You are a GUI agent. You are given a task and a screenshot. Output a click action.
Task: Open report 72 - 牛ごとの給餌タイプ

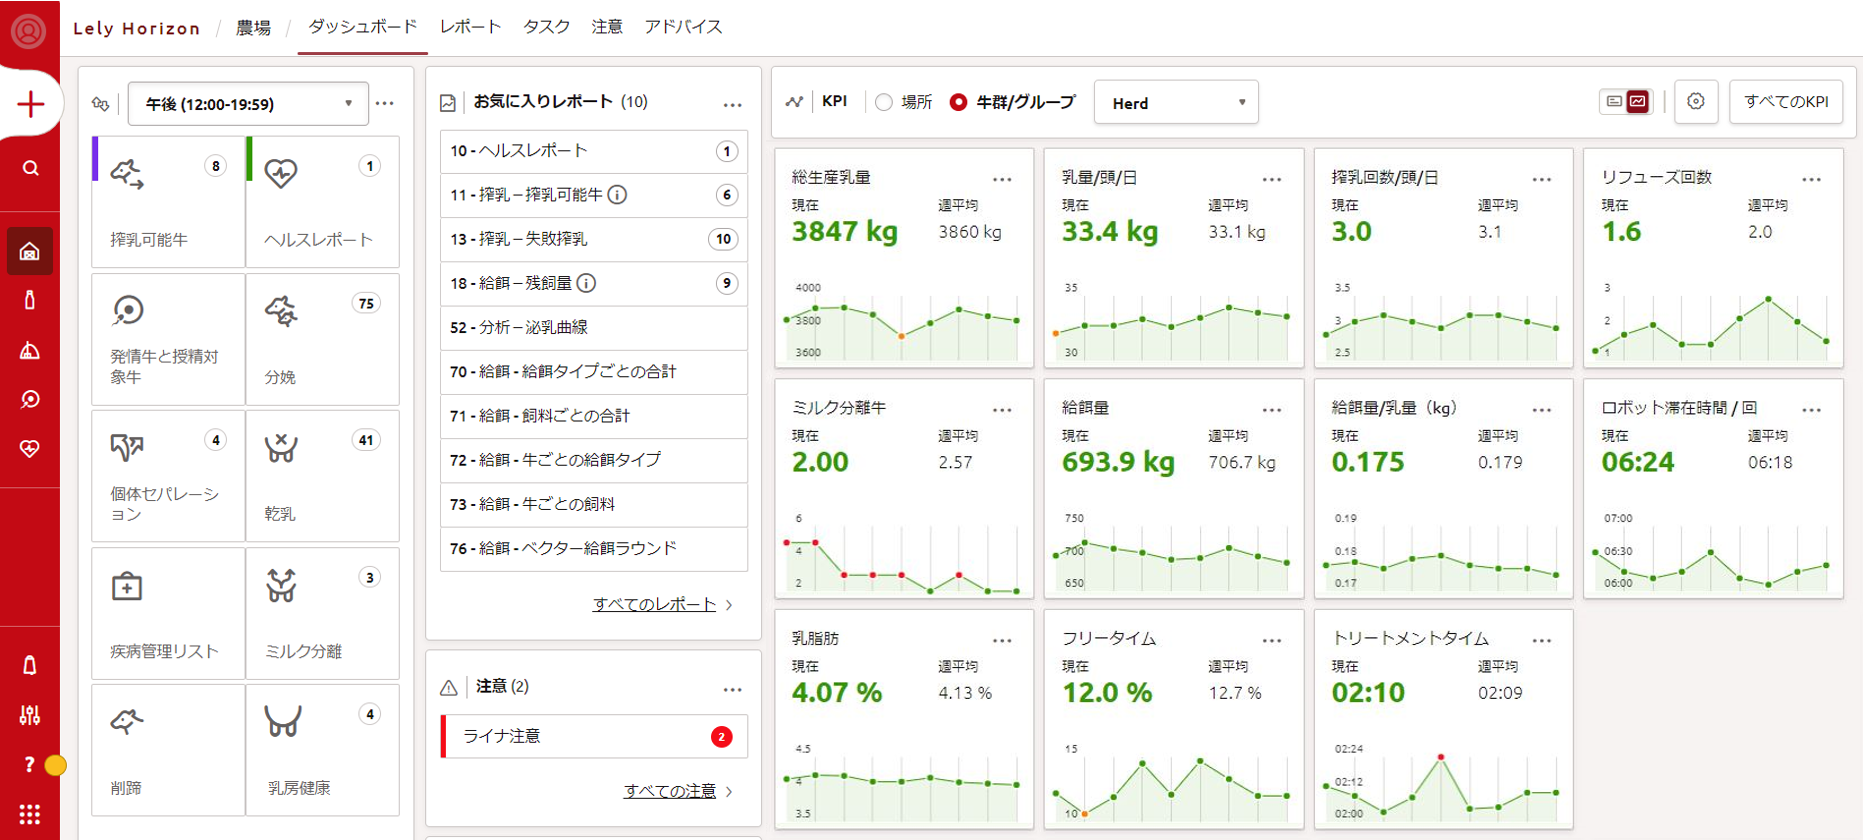pos(594,460)
